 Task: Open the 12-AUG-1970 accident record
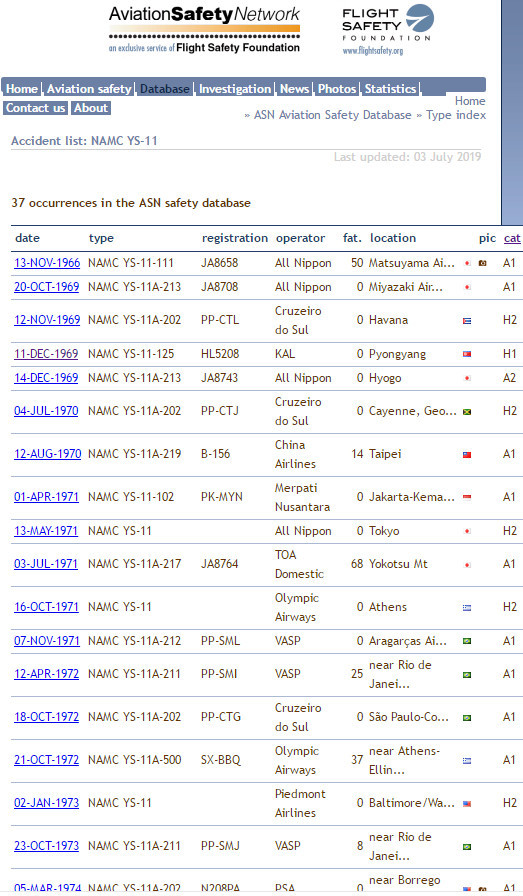click(x=47, y=454)
